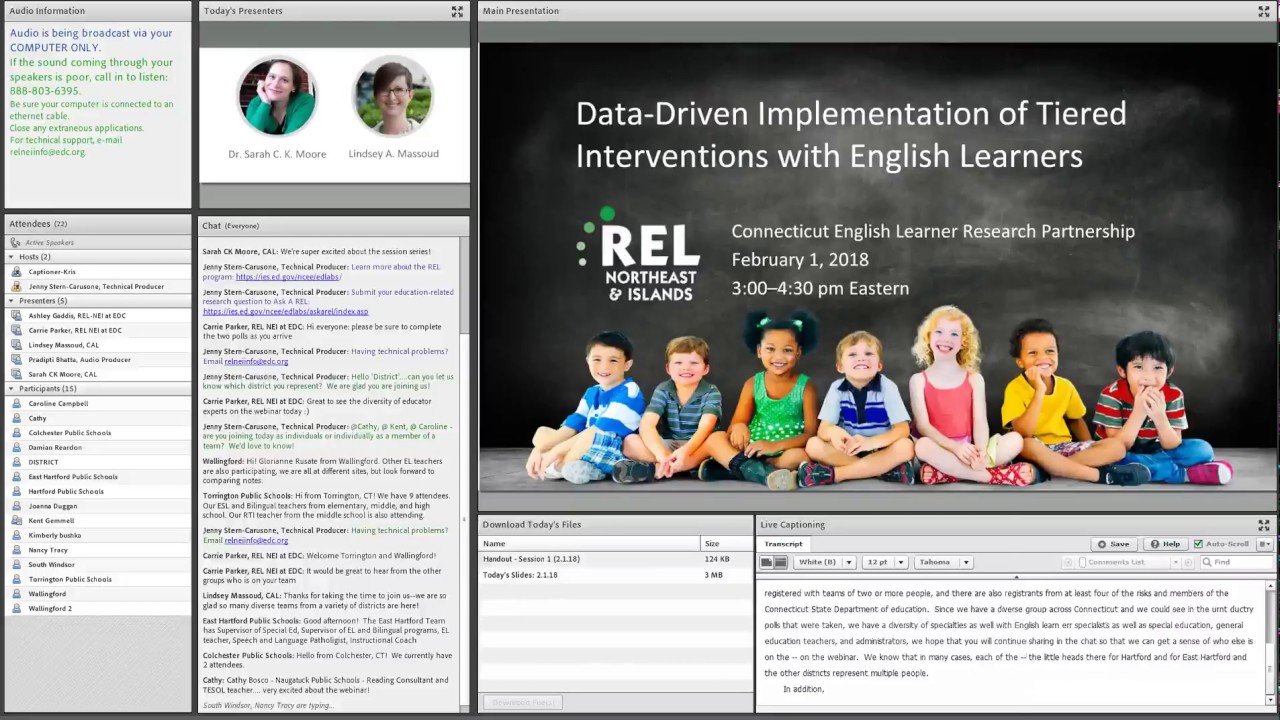Sort files by Name column header
Image resolution: width=1280 pixels, height=720 pixels.
(589, 544)
